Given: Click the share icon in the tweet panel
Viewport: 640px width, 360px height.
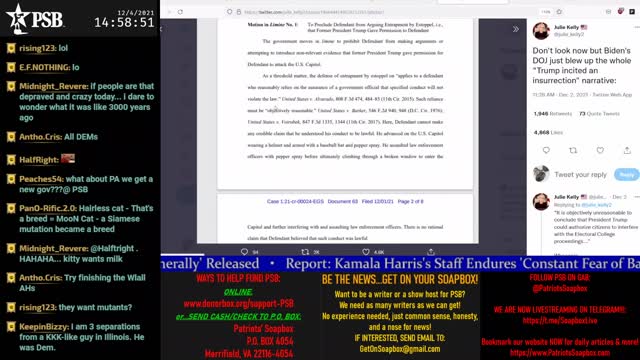Looking at the screenshot, I should pos(627,150).
